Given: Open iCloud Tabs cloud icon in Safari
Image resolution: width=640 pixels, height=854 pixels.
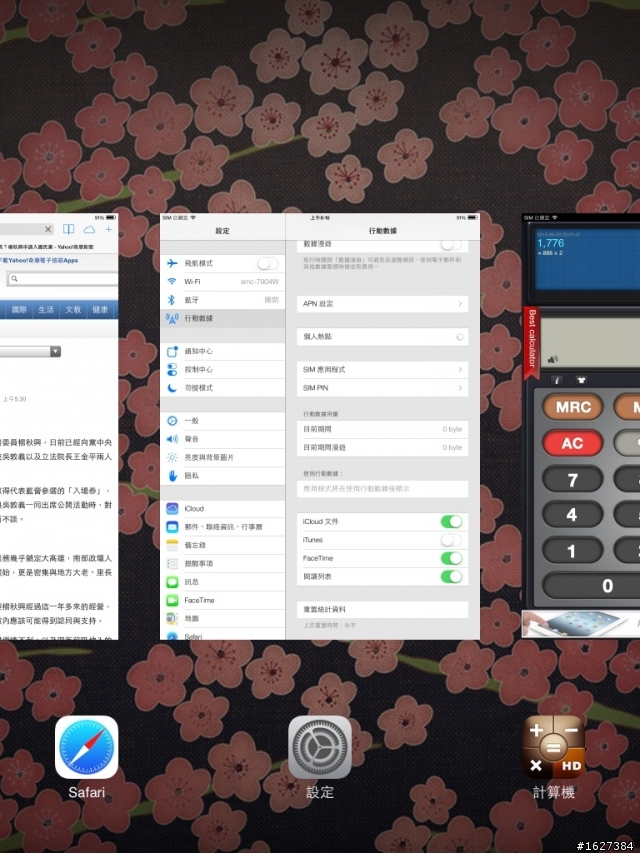Looking at the screenshot, I should (x=89, y=229).
